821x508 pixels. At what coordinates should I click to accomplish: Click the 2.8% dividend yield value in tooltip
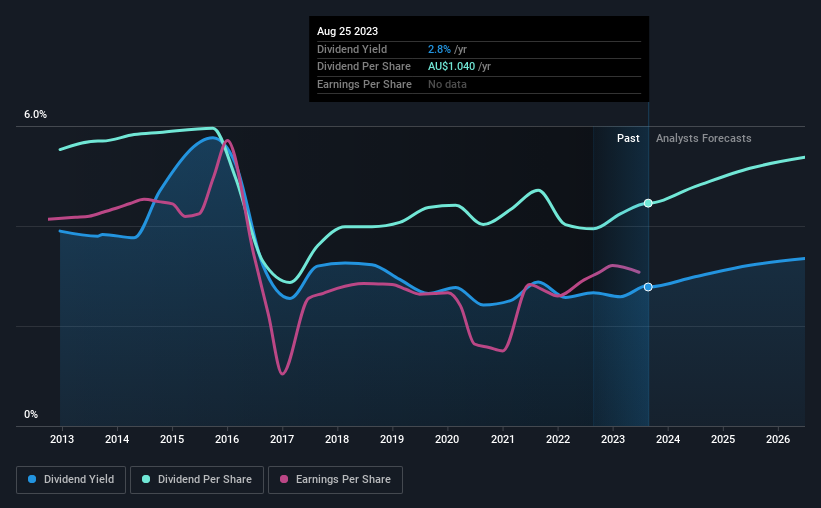click(x=439, y=49)
